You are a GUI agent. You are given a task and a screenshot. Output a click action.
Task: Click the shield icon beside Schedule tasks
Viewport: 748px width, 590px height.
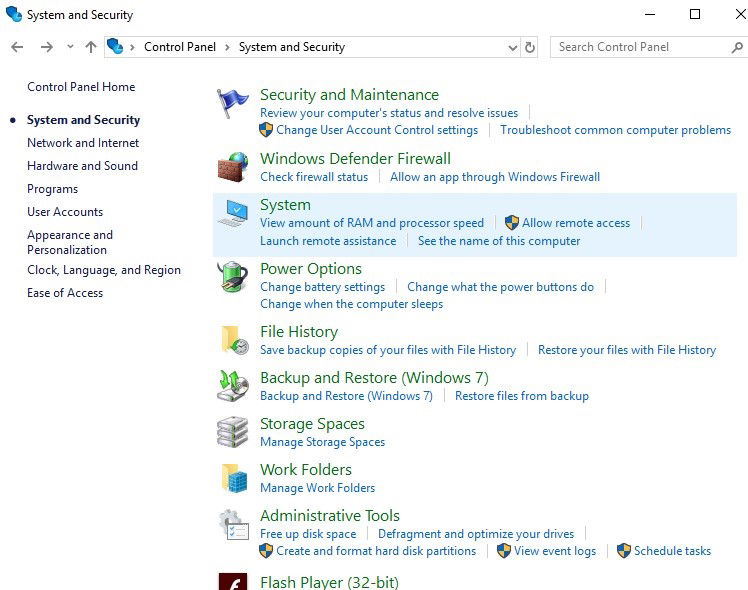(x=623, y=550)
